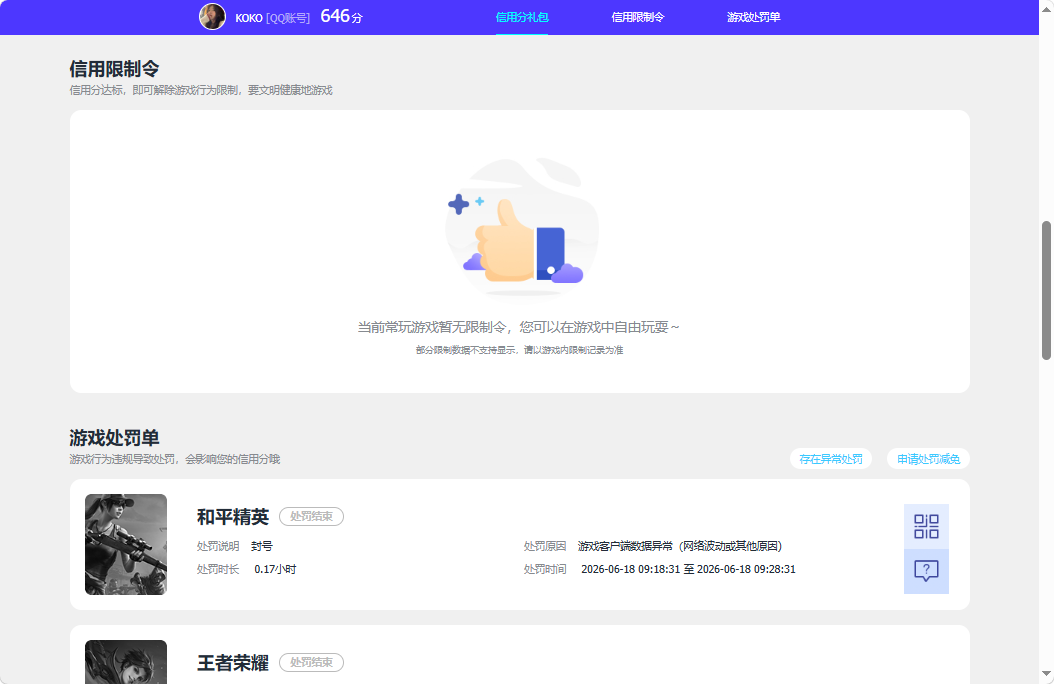Click the 游戏处罚单 section heading
Screen dimensions: 1054x684
pyautogui.click(x=114, y=438)
